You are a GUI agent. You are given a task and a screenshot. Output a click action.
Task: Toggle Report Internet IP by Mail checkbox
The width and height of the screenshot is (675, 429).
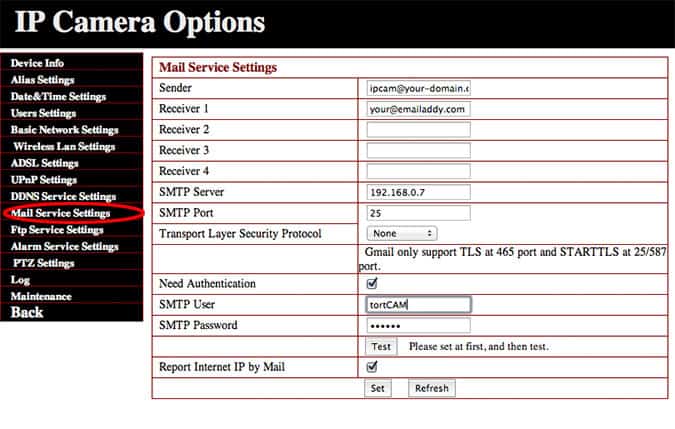[x=373, y=367]
